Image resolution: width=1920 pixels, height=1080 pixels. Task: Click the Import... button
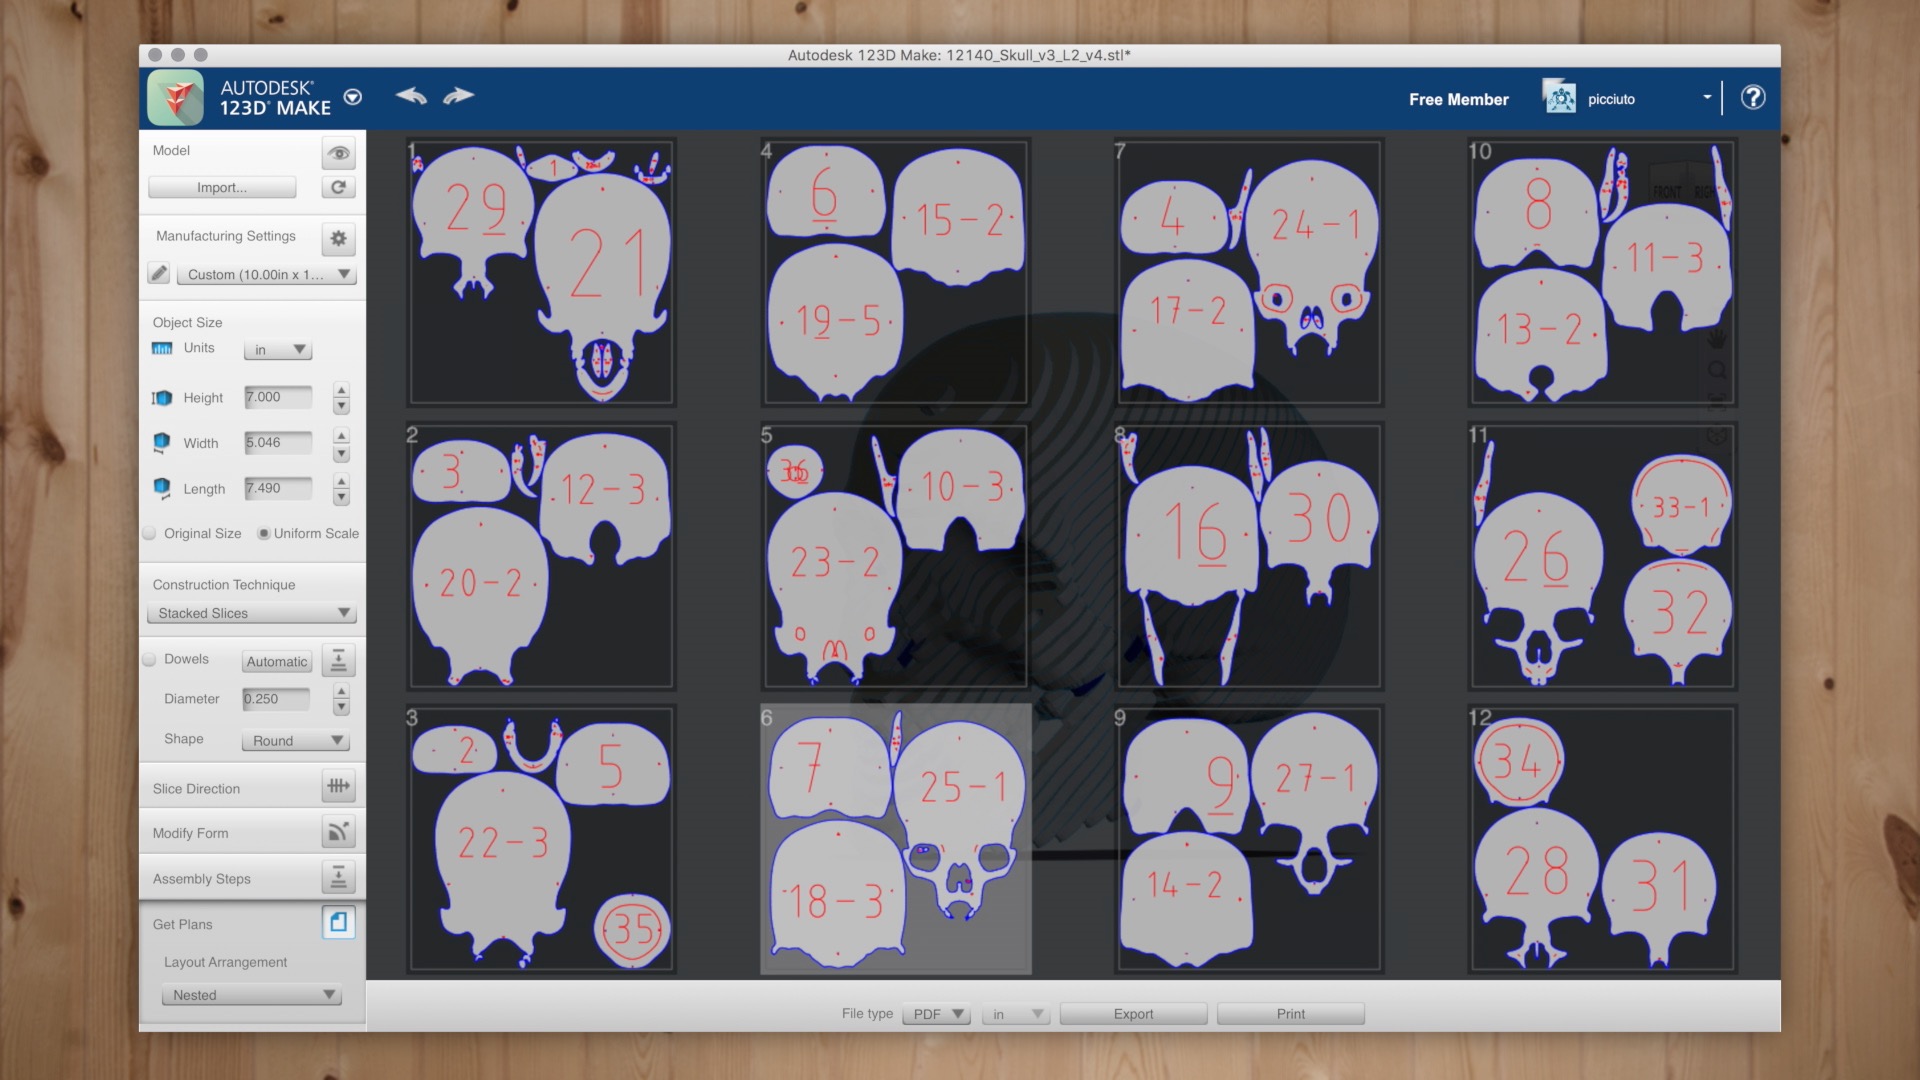pyautogui.click(x=222, y=187)
